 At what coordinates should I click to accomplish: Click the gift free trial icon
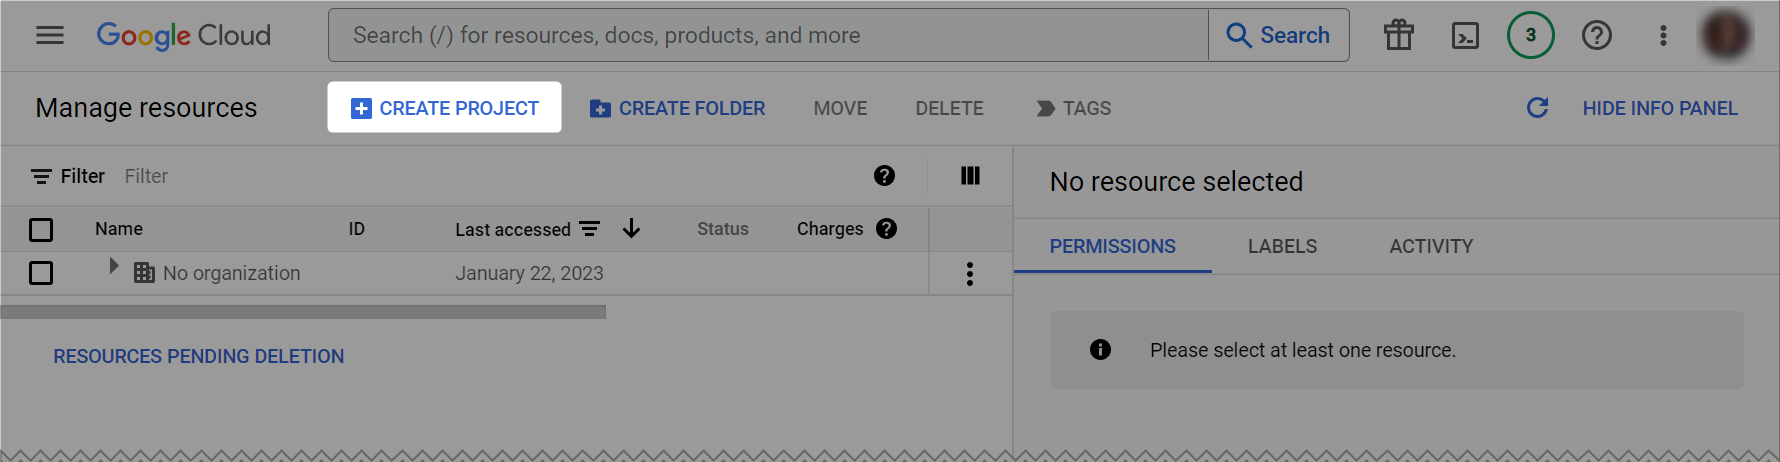[1399, 36]
